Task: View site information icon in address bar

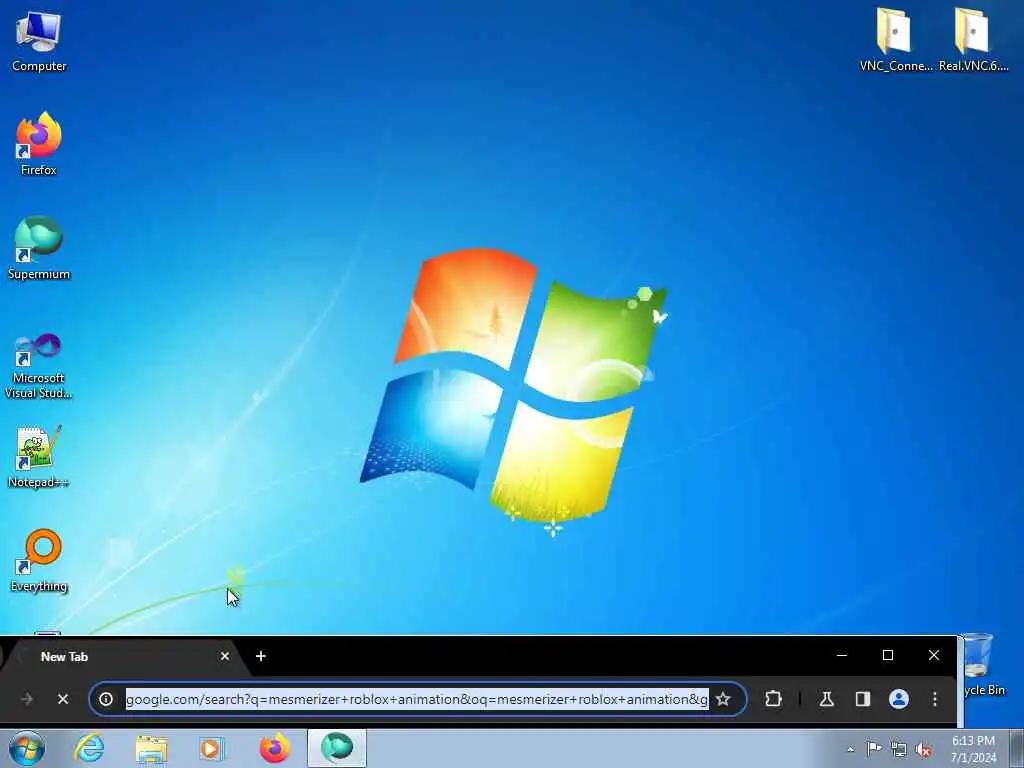Action: point(106,699)
